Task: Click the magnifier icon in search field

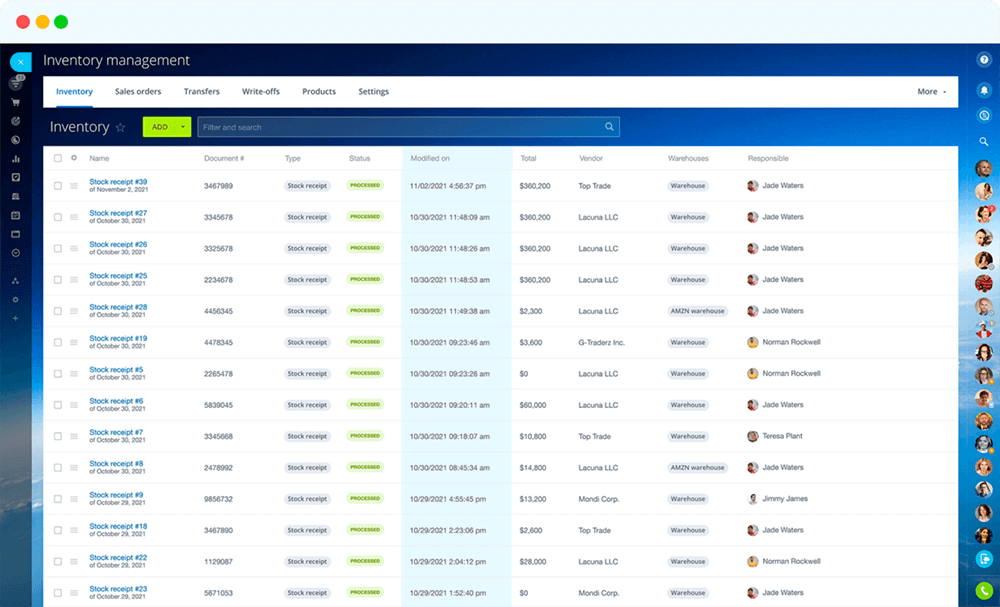Action: (x=609, y=127)
